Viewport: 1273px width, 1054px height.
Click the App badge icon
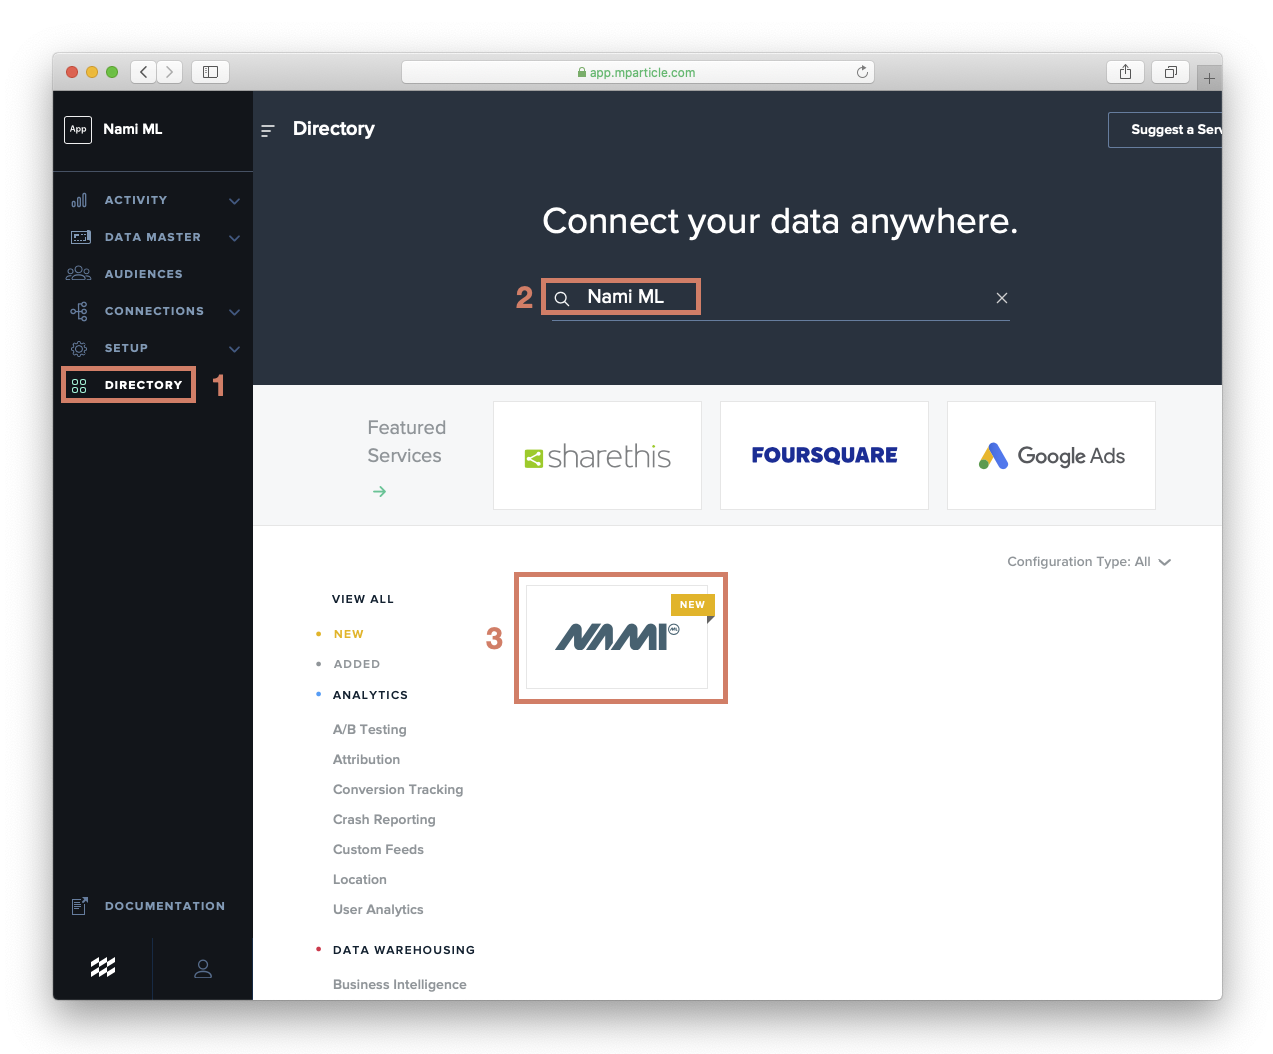(x=78, y=129)
